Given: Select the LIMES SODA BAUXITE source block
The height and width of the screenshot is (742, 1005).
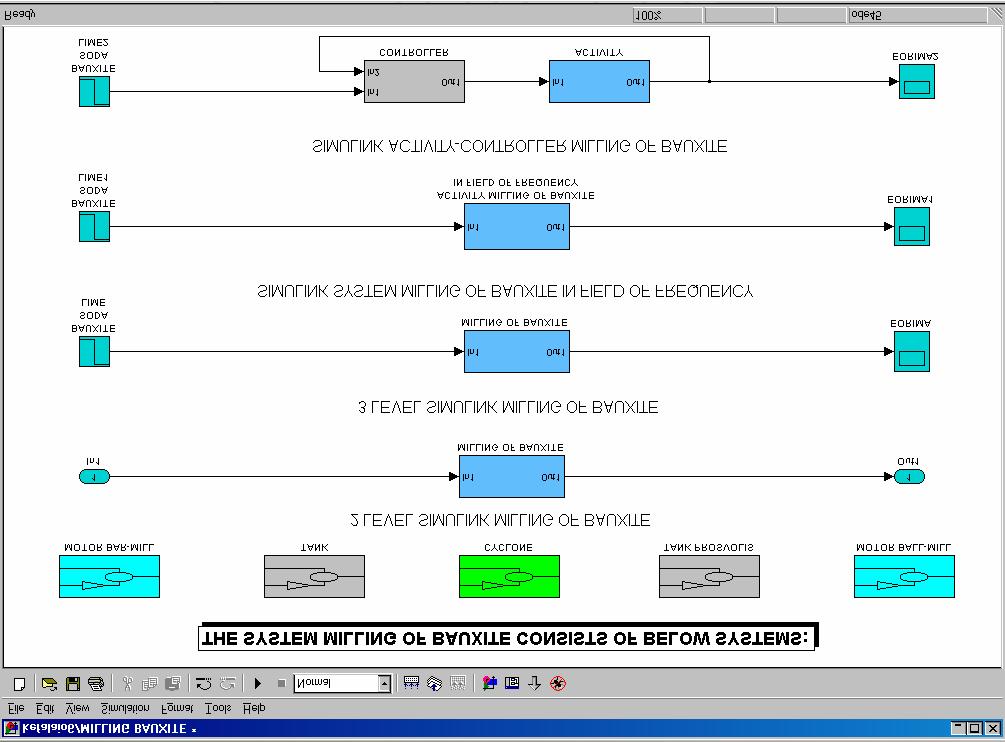Looking at the screenshot, I should click(x=94, y=92).
